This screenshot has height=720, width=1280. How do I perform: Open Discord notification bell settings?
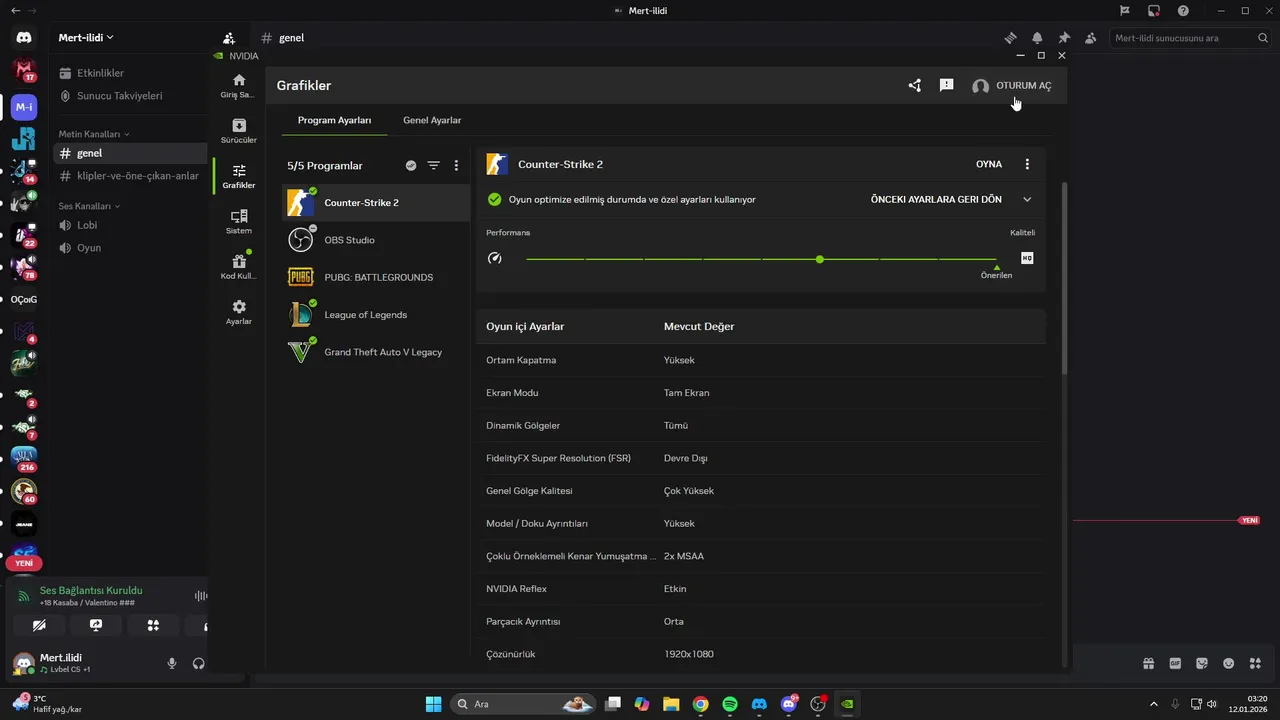point(1037,38)
